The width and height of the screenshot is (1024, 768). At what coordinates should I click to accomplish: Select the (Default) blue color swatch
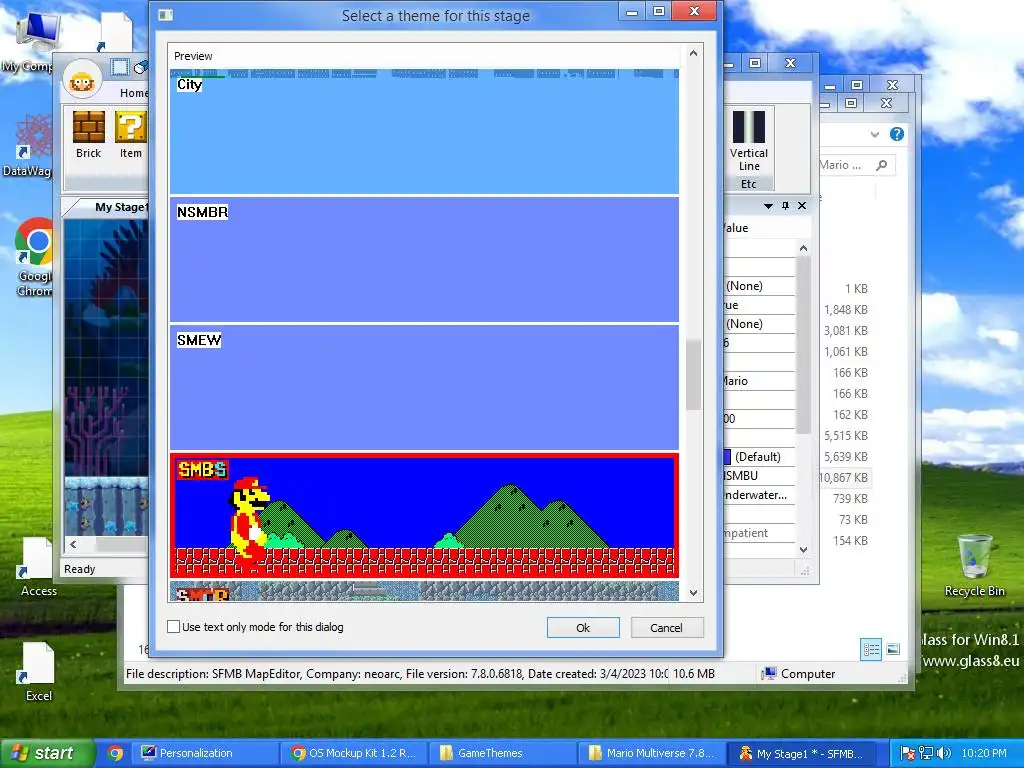(727, 456)
